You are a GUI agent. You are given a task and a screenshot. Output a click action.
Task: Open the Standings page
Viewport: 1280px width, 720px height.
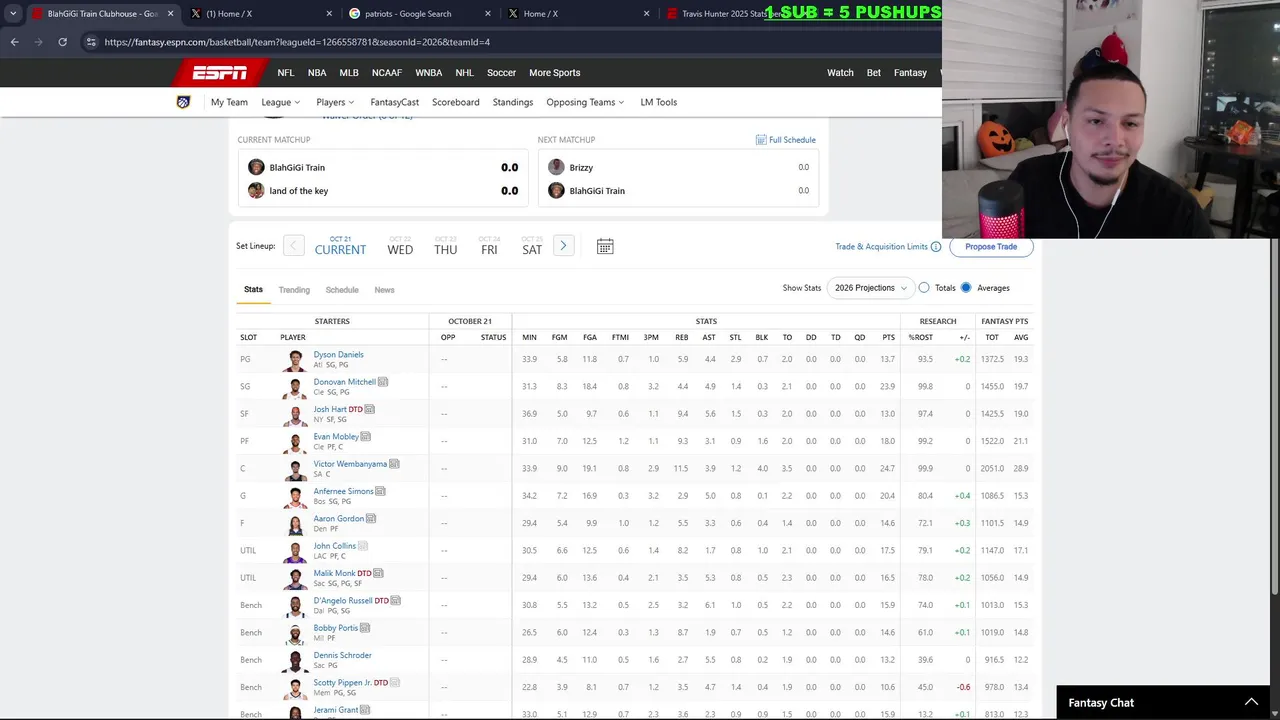pyautogui.click(x=513, y=102)
